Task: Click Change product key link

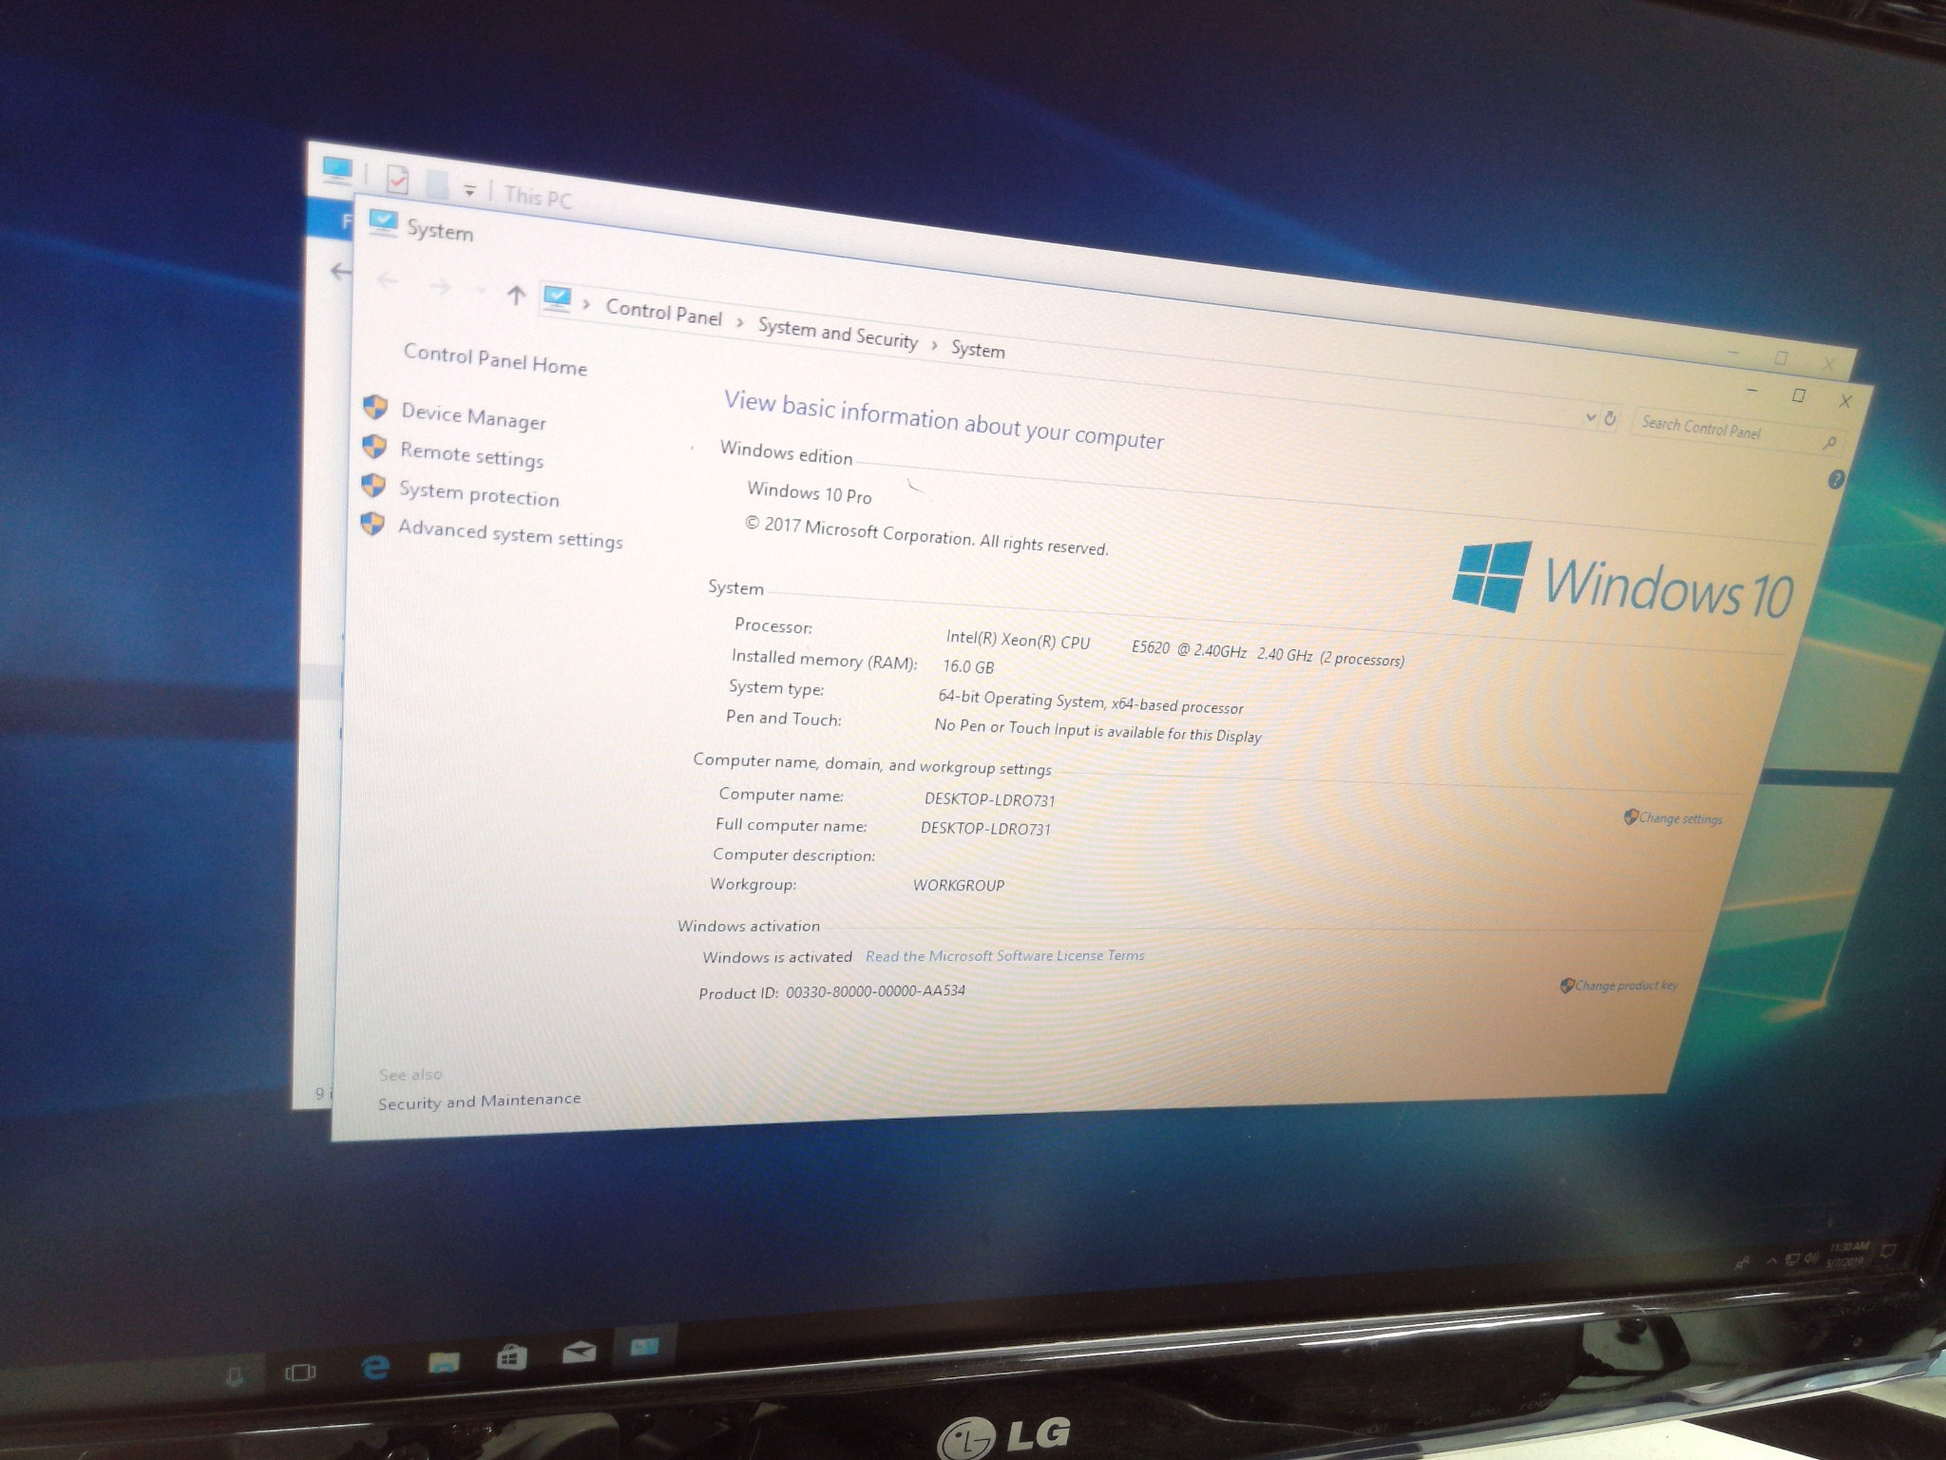Action: click(x=1625, y=986)
